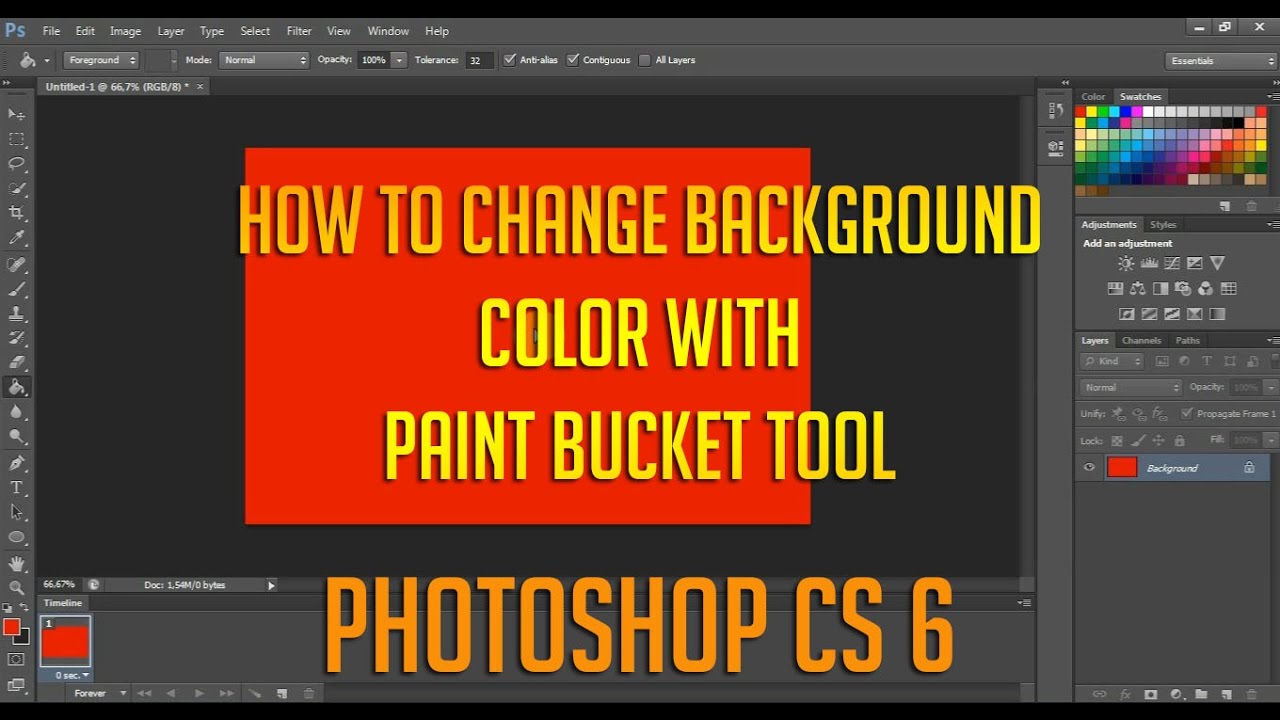Toggle Propagate Frame 1 checkbox
The height and width of the screenshot is (720, 1280).
pyautogui.click(x=1187, y=413)
